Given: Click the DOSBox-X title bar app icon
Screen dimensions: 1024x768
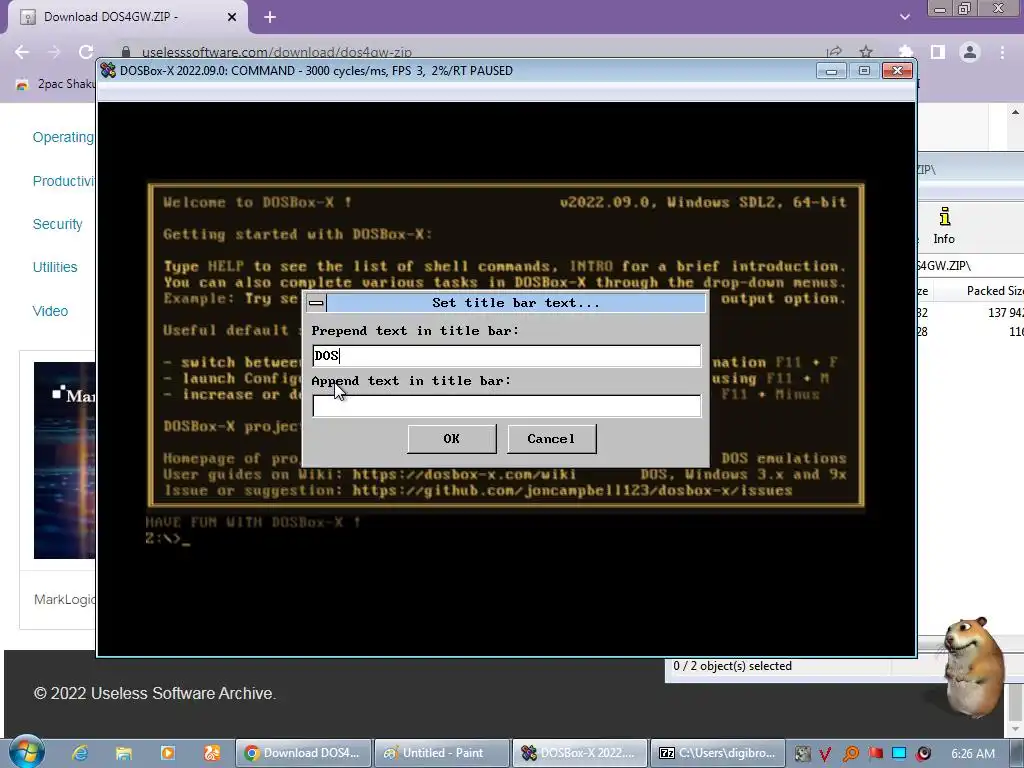Looking at the screenshot, I should click(108, 71).
